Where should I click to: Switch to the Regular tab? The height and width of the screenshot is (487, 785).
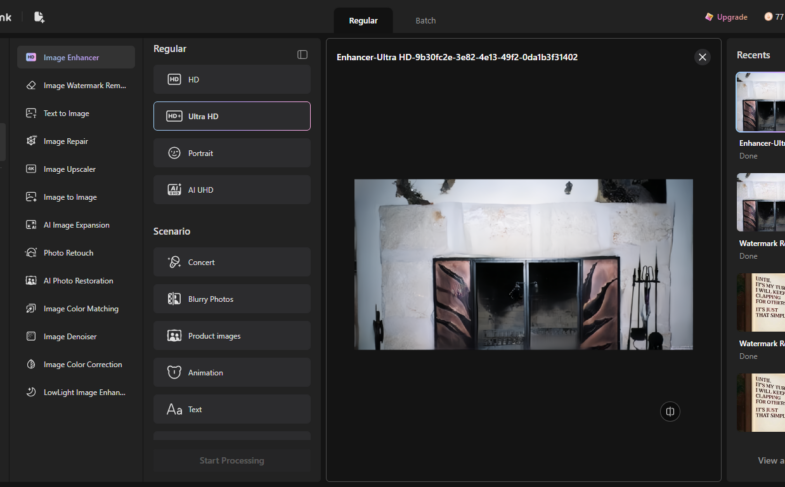(363, 21)
